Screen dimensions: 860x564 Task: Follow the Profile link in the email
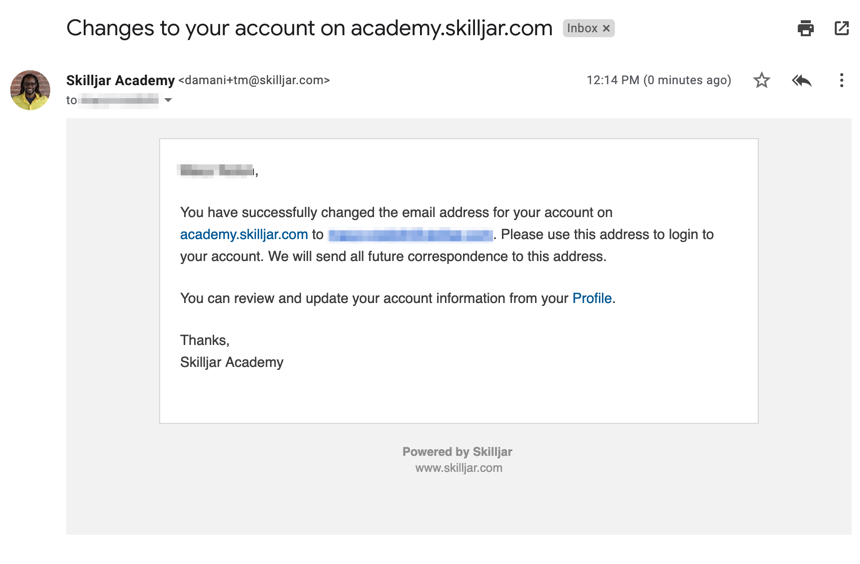[x=592, y=298]
